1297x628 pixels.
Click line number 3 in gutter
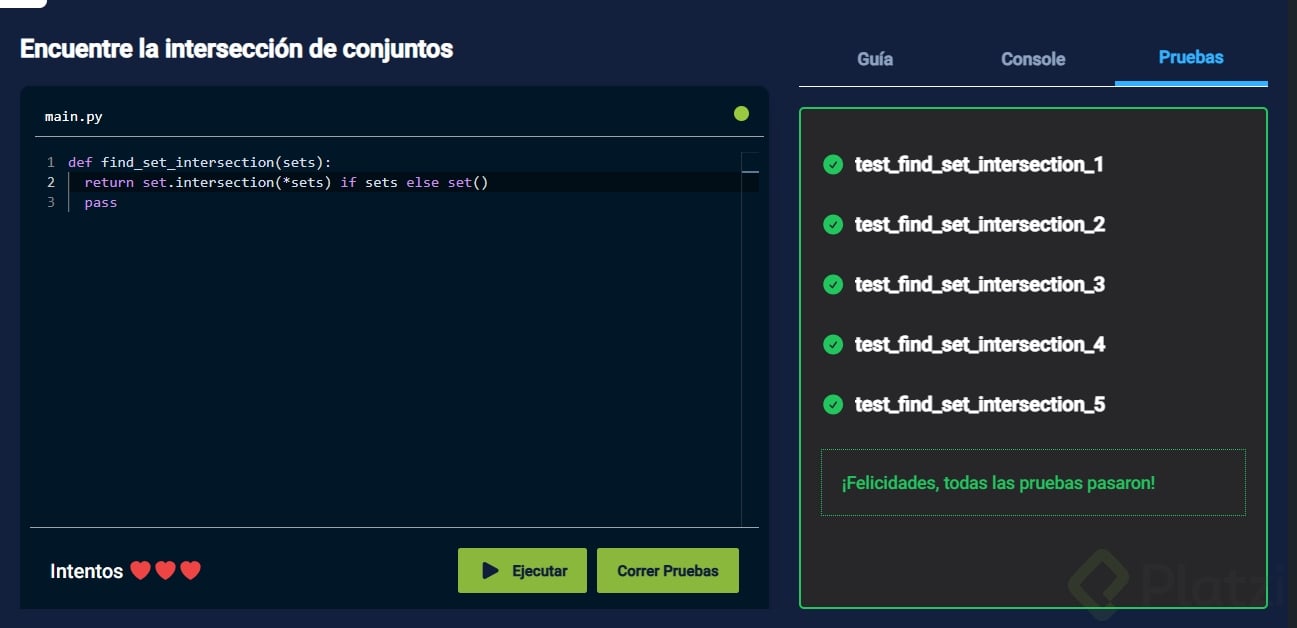(50, 202)
